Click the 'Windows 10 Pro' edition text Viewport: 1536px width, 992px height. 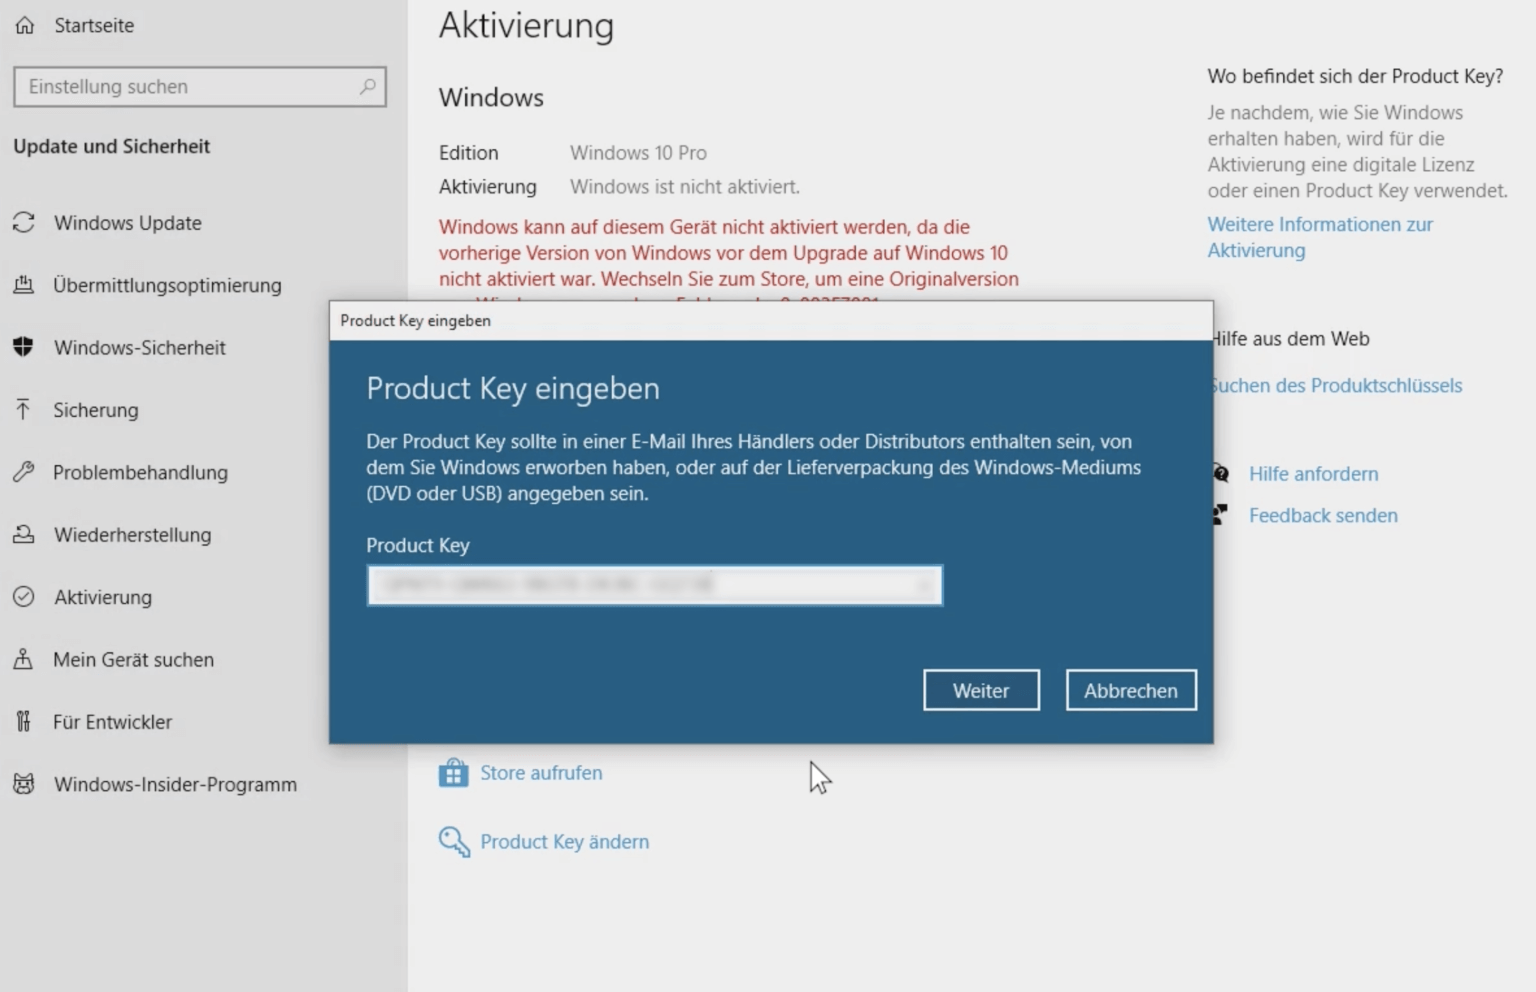(638, 153)
